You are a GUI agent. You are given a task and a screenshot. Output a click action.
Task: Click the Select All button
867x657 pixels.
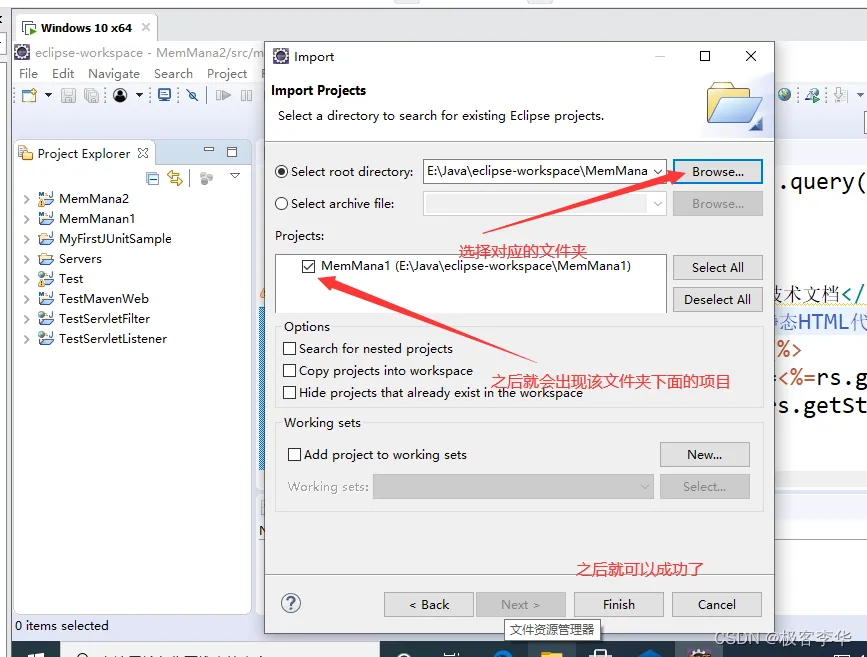click(718, 268)
